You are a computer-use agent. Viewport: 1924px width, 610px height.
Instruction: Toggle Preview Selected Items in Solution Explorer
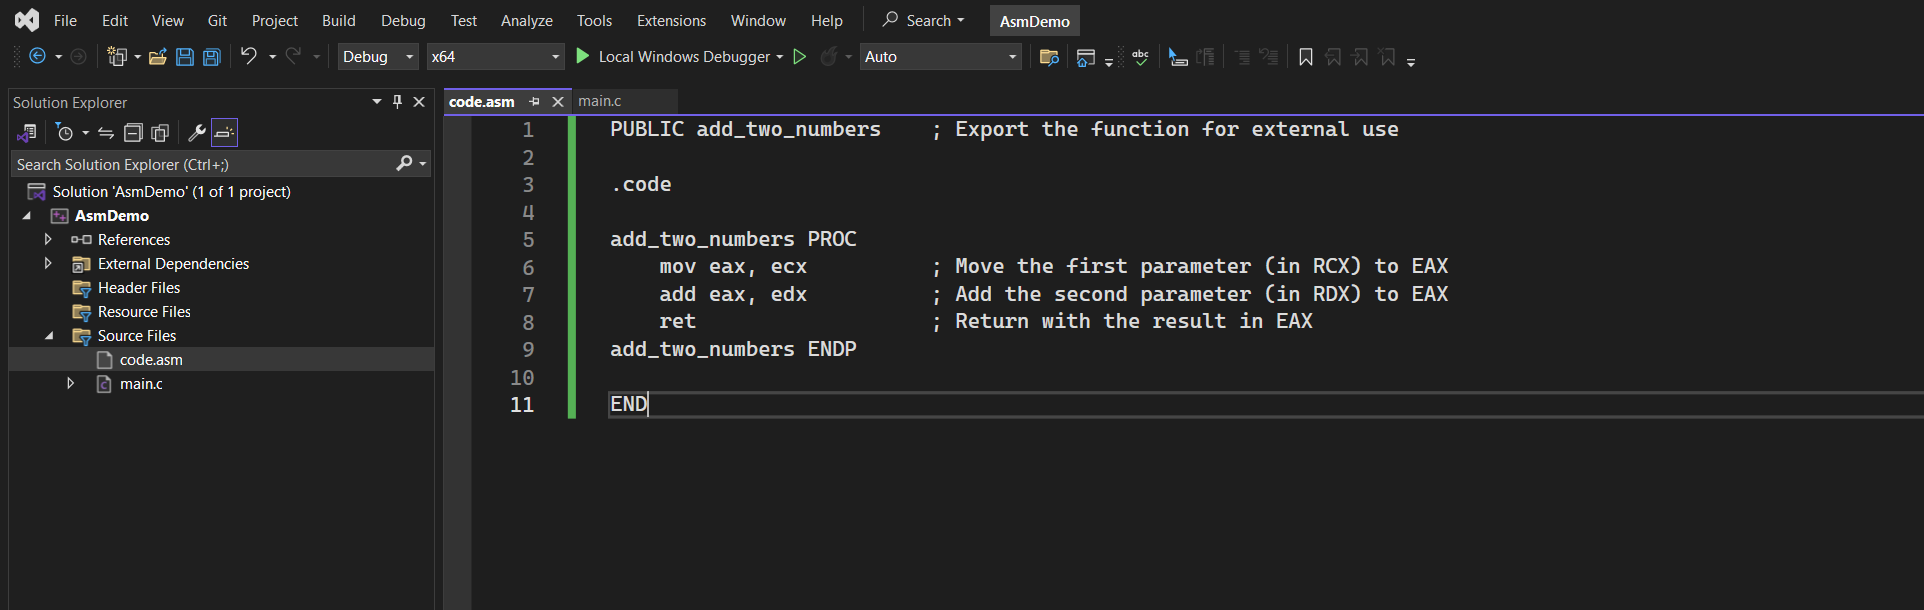225,132
